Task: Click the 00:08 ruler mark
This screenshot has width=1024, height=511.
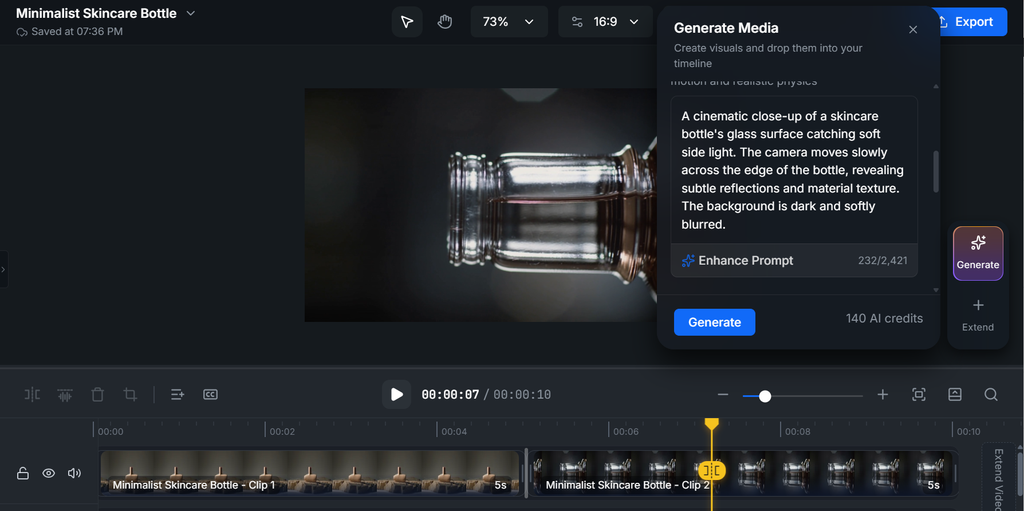Action: 797,431
